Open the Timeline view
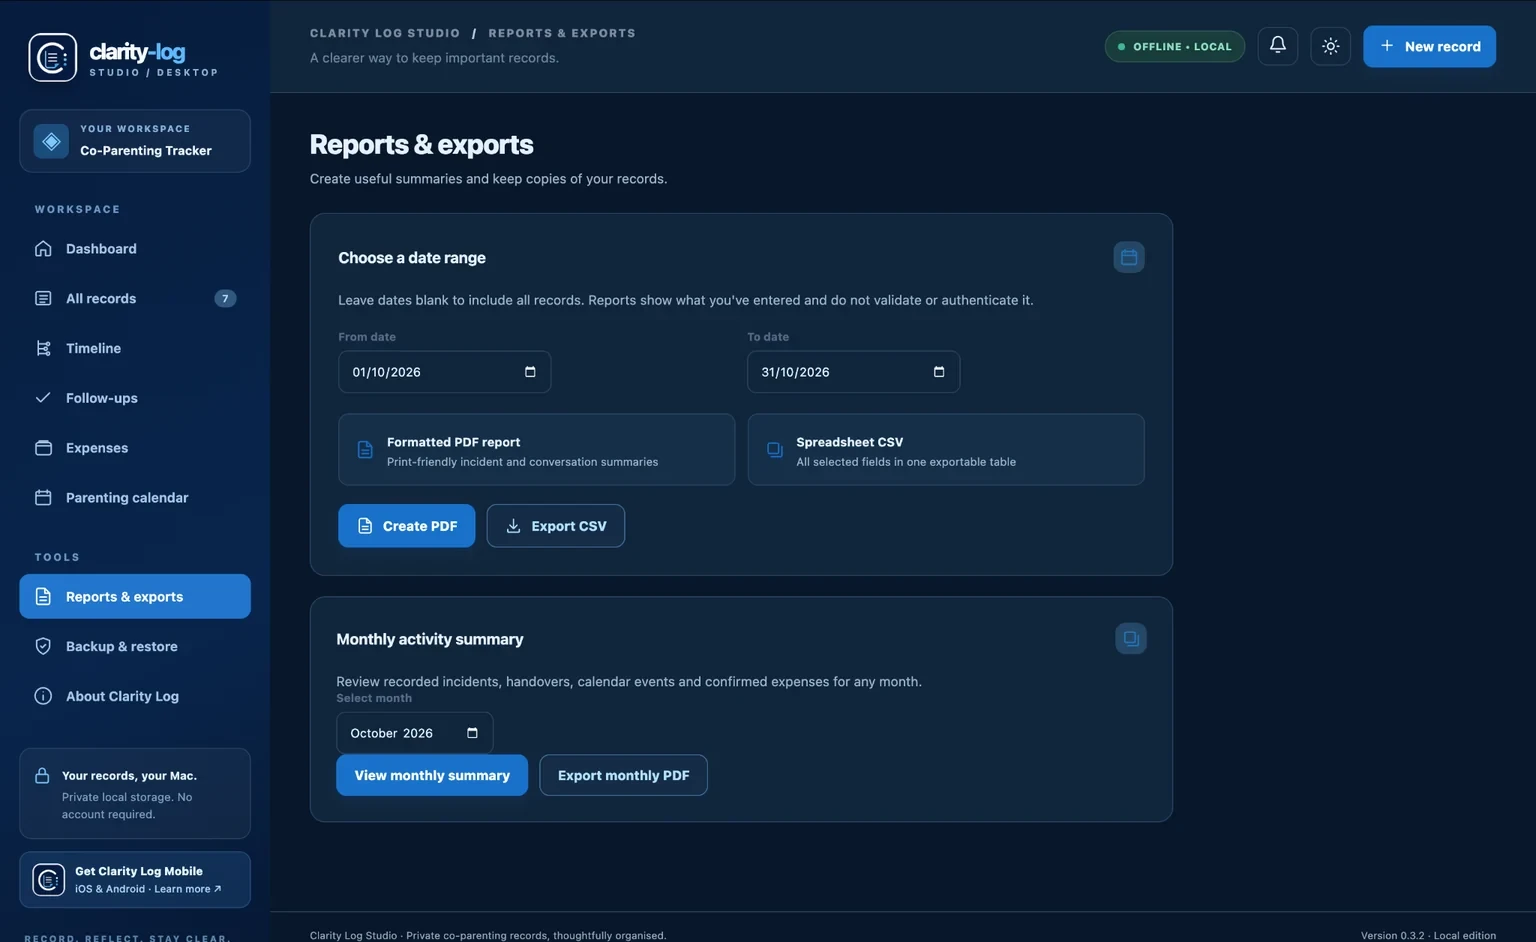Viewport: 1536px width, 942px height. pyautogui.click(x=135, y=348)
